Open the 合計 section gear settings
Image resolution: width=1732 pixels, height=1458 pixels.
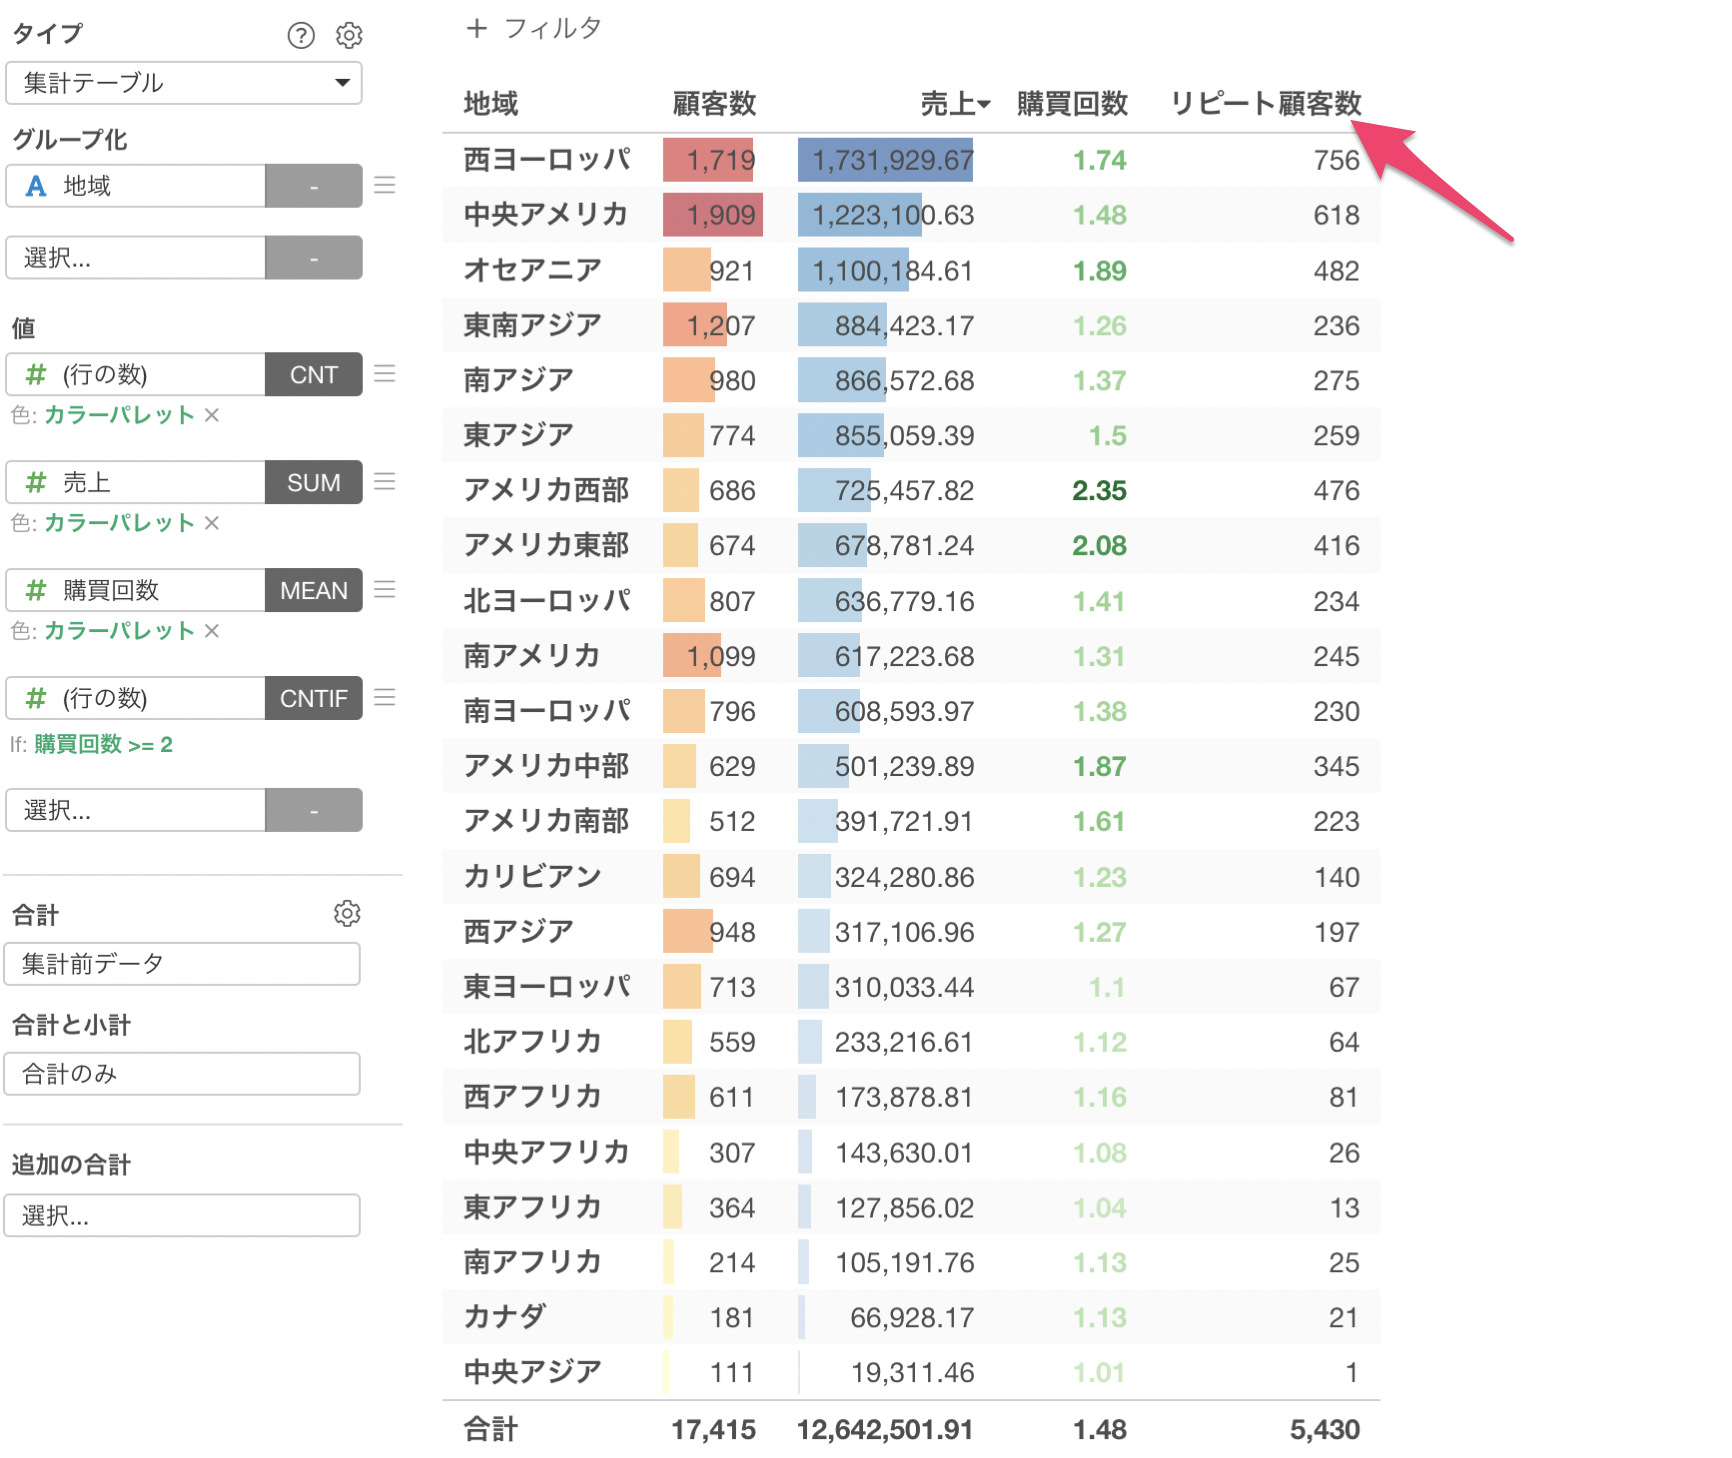pyautogui.click(x=347, y=913)
